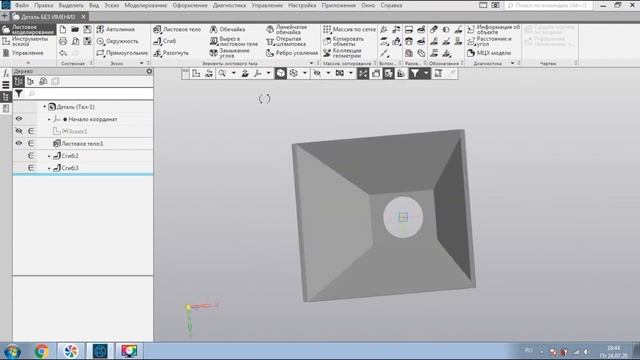Image resolution: width=640 pixels, height=360 pixels.
Task: Print document with the printer icon
Action: (63, 41)
